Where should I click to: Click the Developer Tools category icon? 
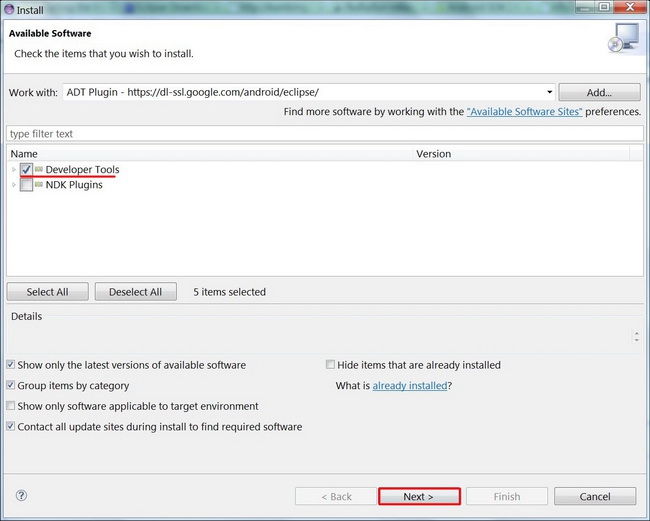pyautogui.click(x=39, y=169)
